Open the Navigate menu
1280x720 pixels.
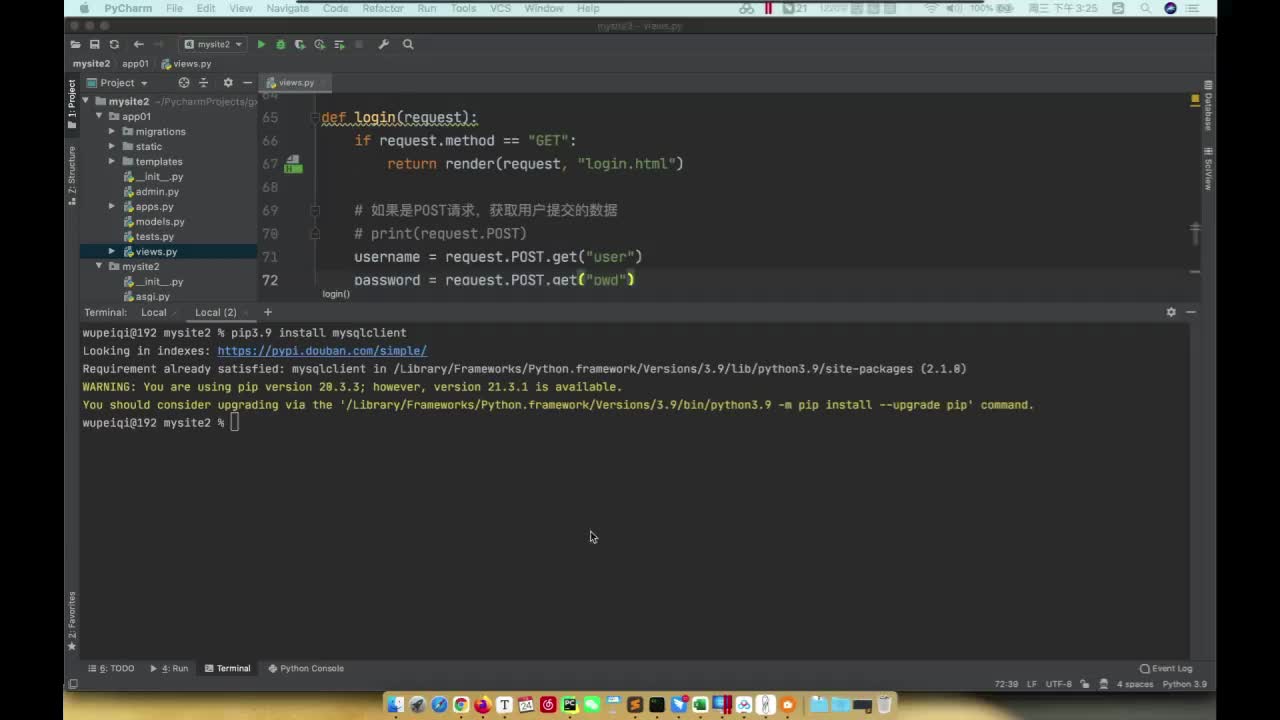coord(288,8)
